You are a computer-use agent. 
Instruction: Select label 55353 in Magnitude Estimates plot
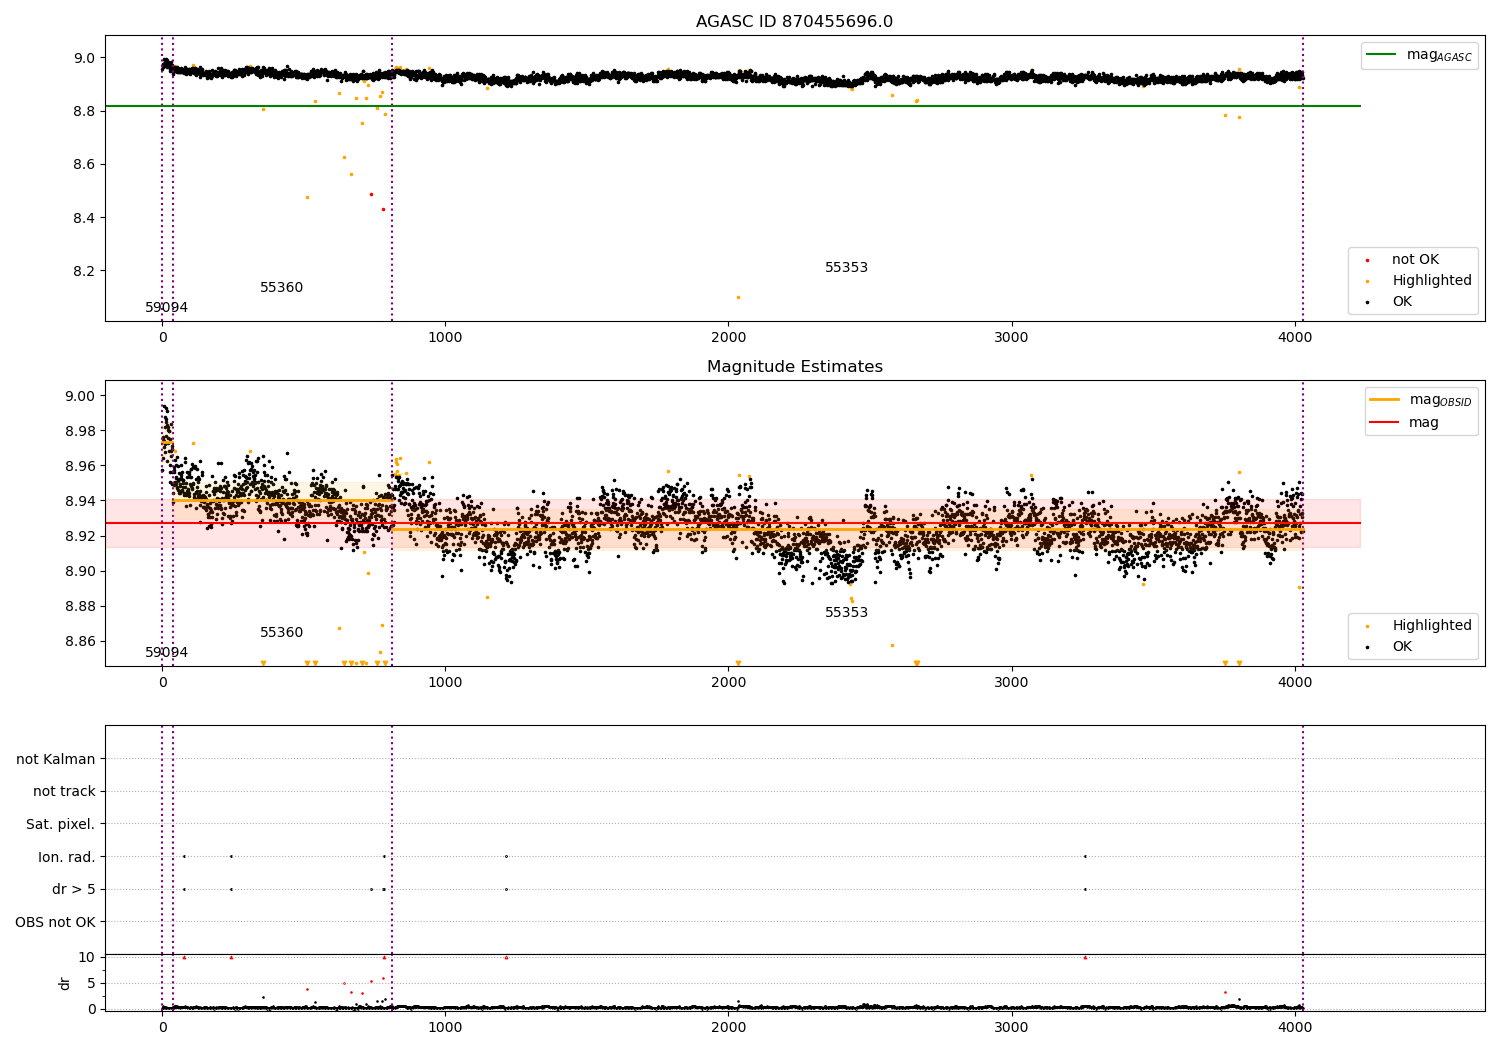tap(846, 613)
